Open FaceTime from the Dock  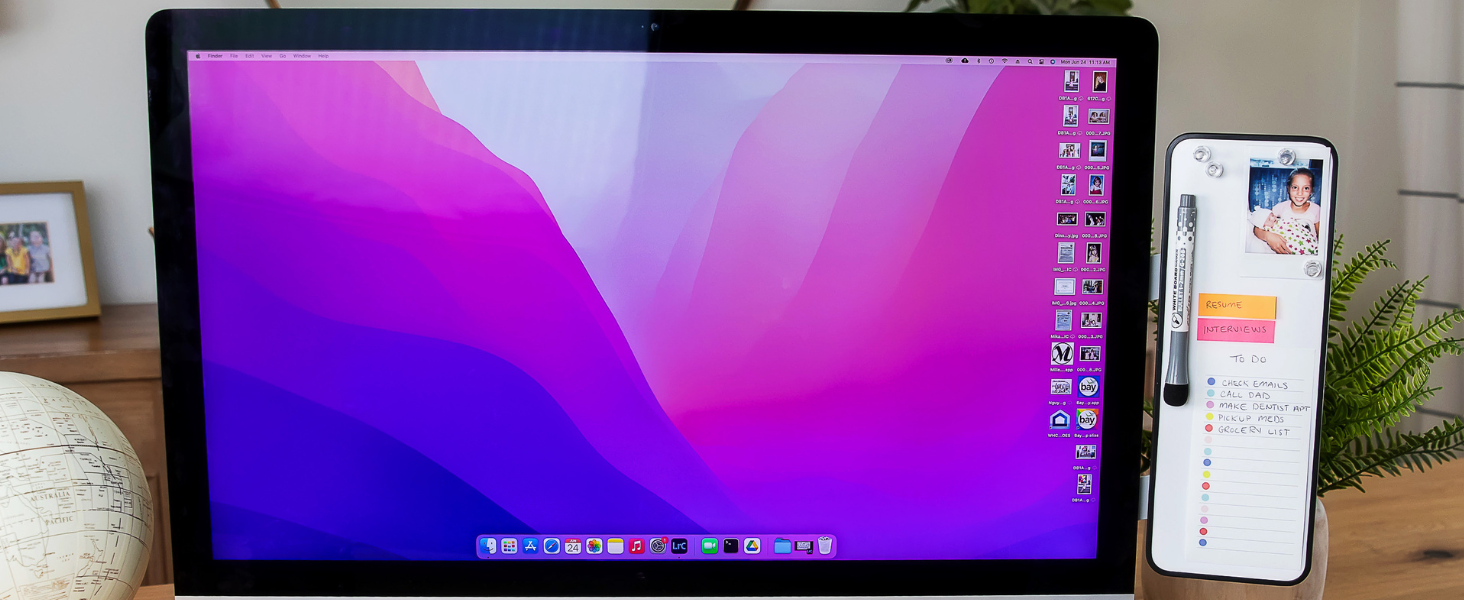click(x=710, y=546)
